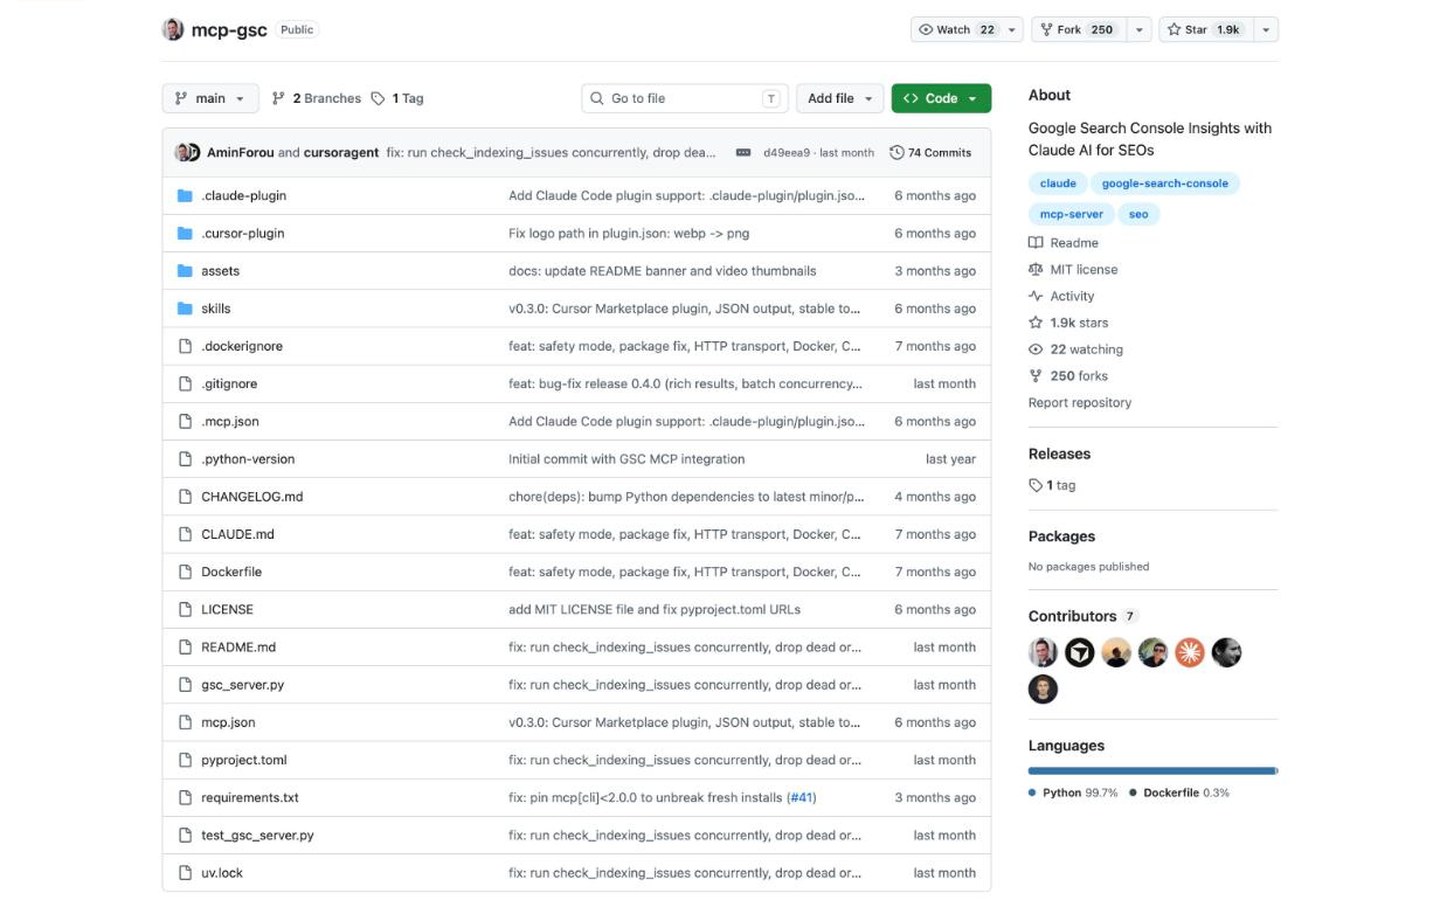Click the first contributor avatar
Image resolution: width=1440 pixels, height=900 pixels.
[x=1042, y=653]
